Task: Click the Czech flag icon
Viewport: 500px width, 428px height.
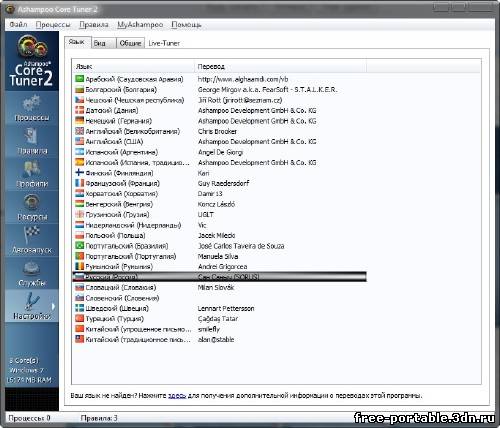Action: coord(79,100)
